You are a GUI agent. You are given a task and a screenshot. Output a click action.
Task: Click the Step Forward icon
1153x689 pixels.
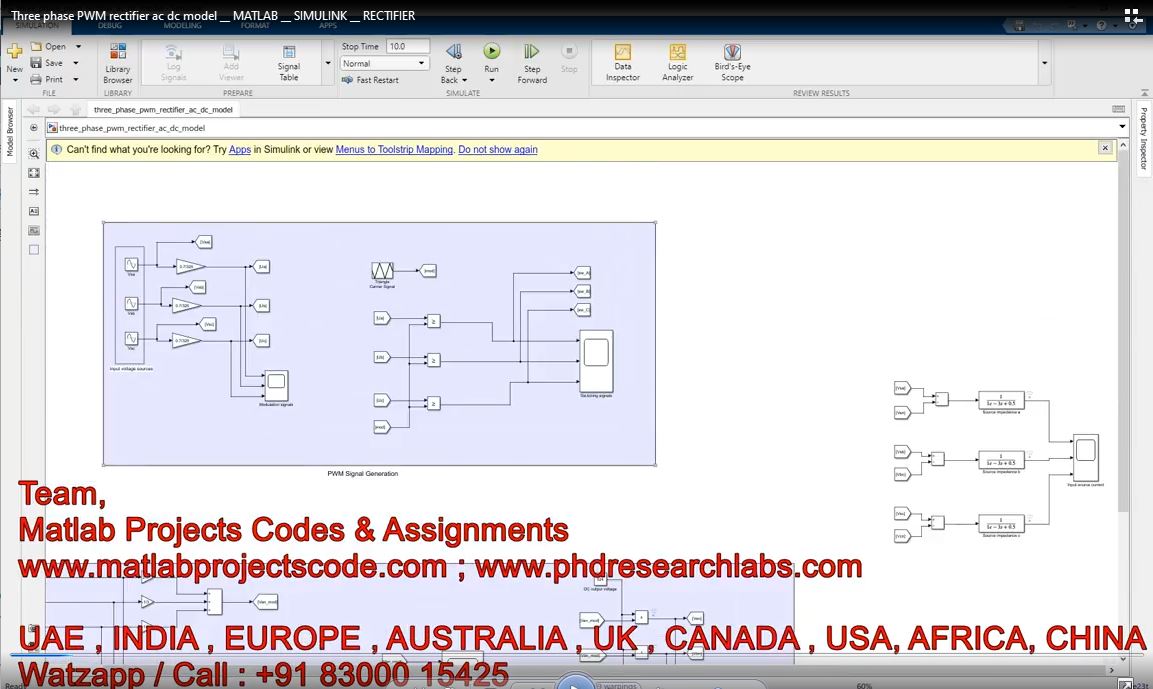[x=532, y=51]
